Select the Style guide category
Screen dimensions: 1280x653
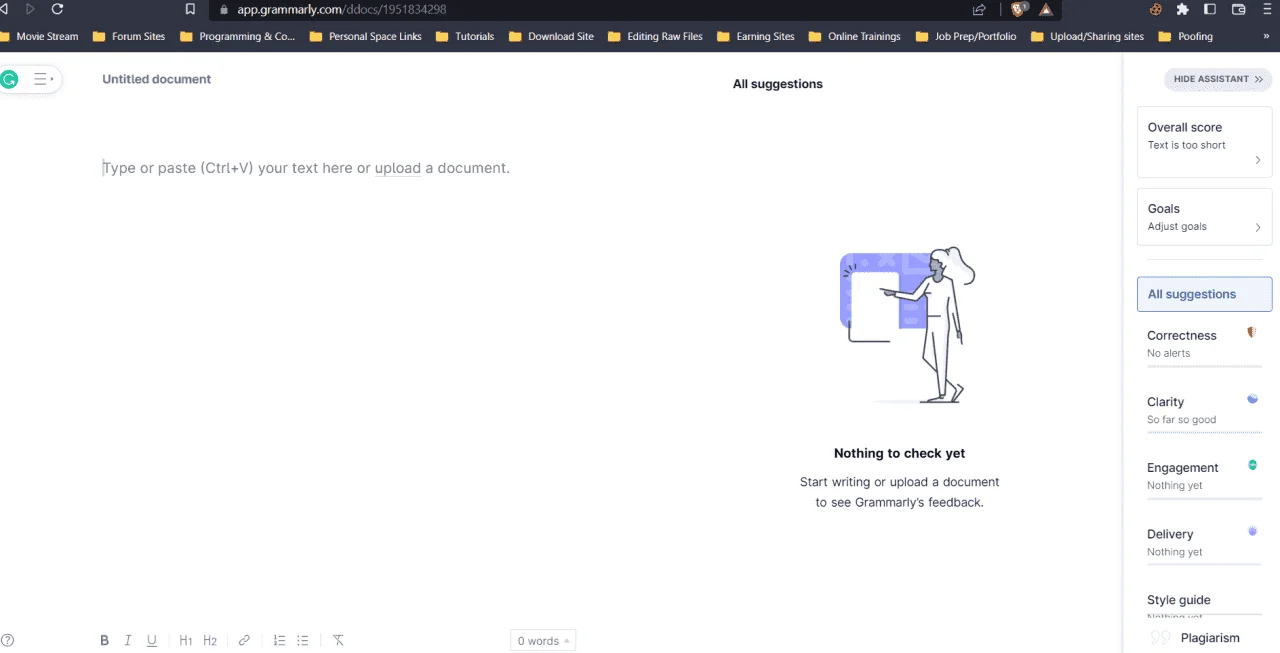(1204, 604)
